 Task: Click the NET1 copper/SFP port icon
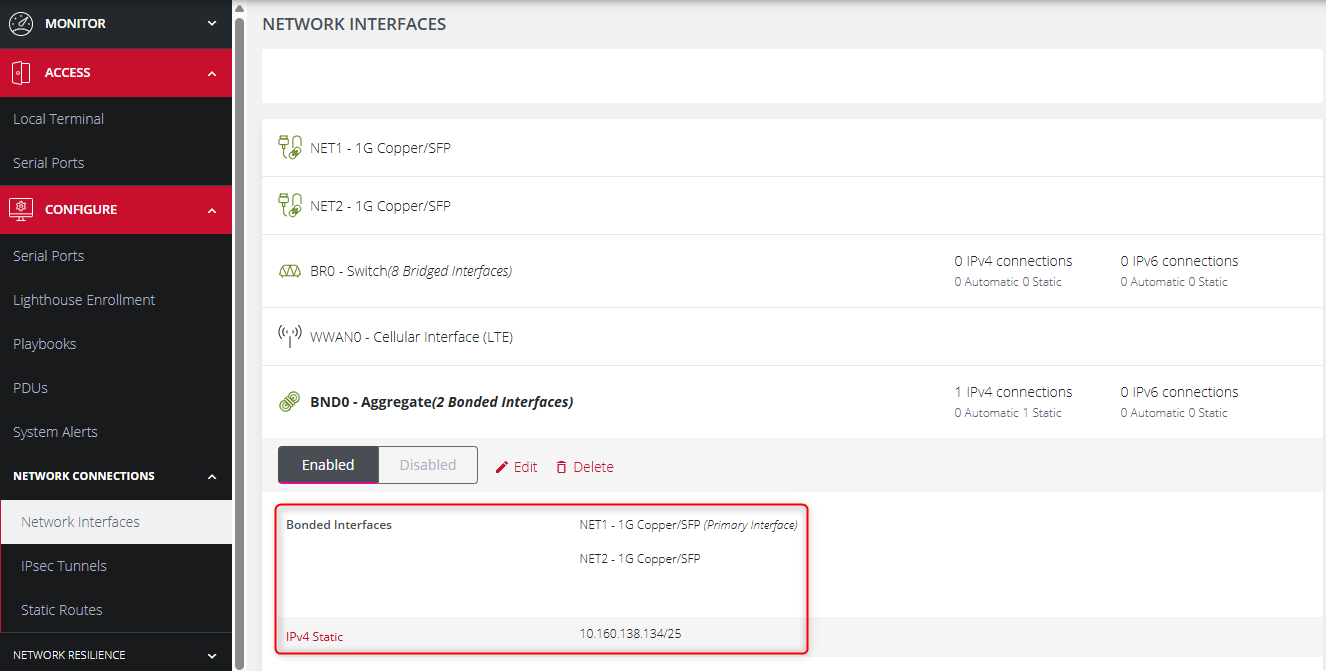(x=289, y=148)
